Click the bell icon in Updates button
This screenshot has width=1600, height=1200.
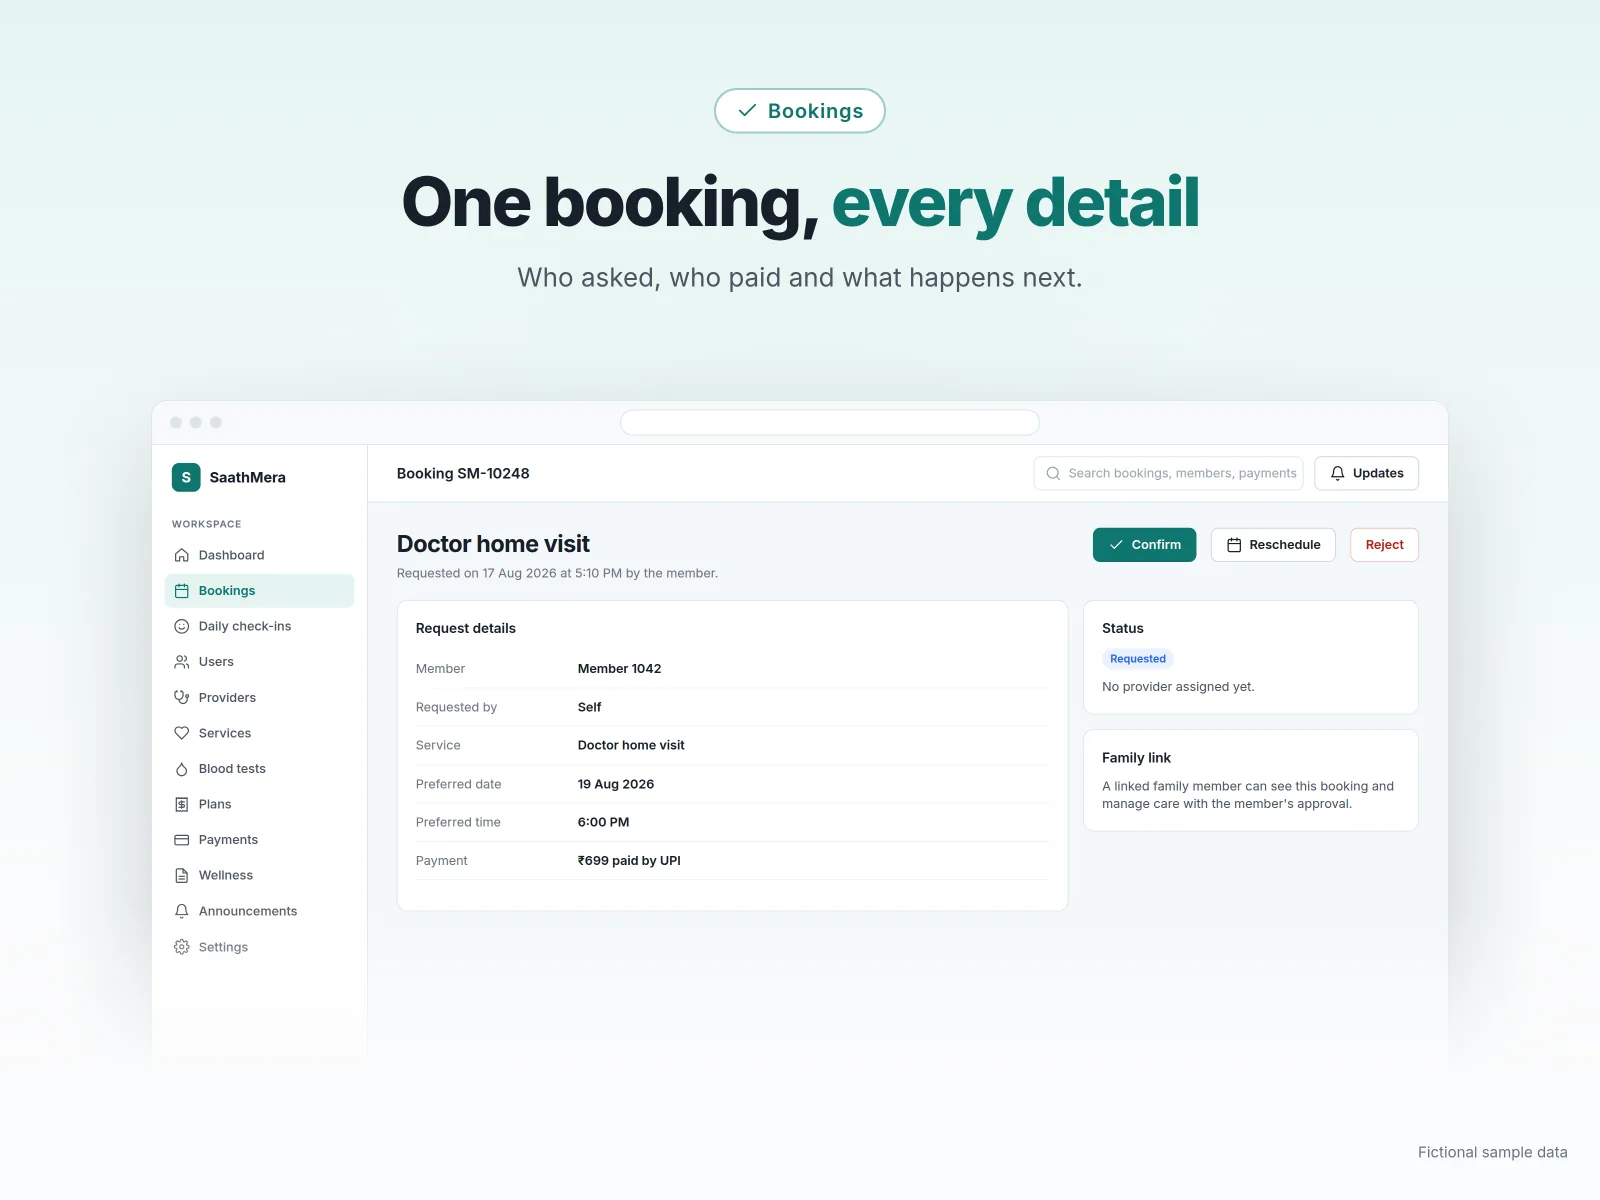[1337, 473]
